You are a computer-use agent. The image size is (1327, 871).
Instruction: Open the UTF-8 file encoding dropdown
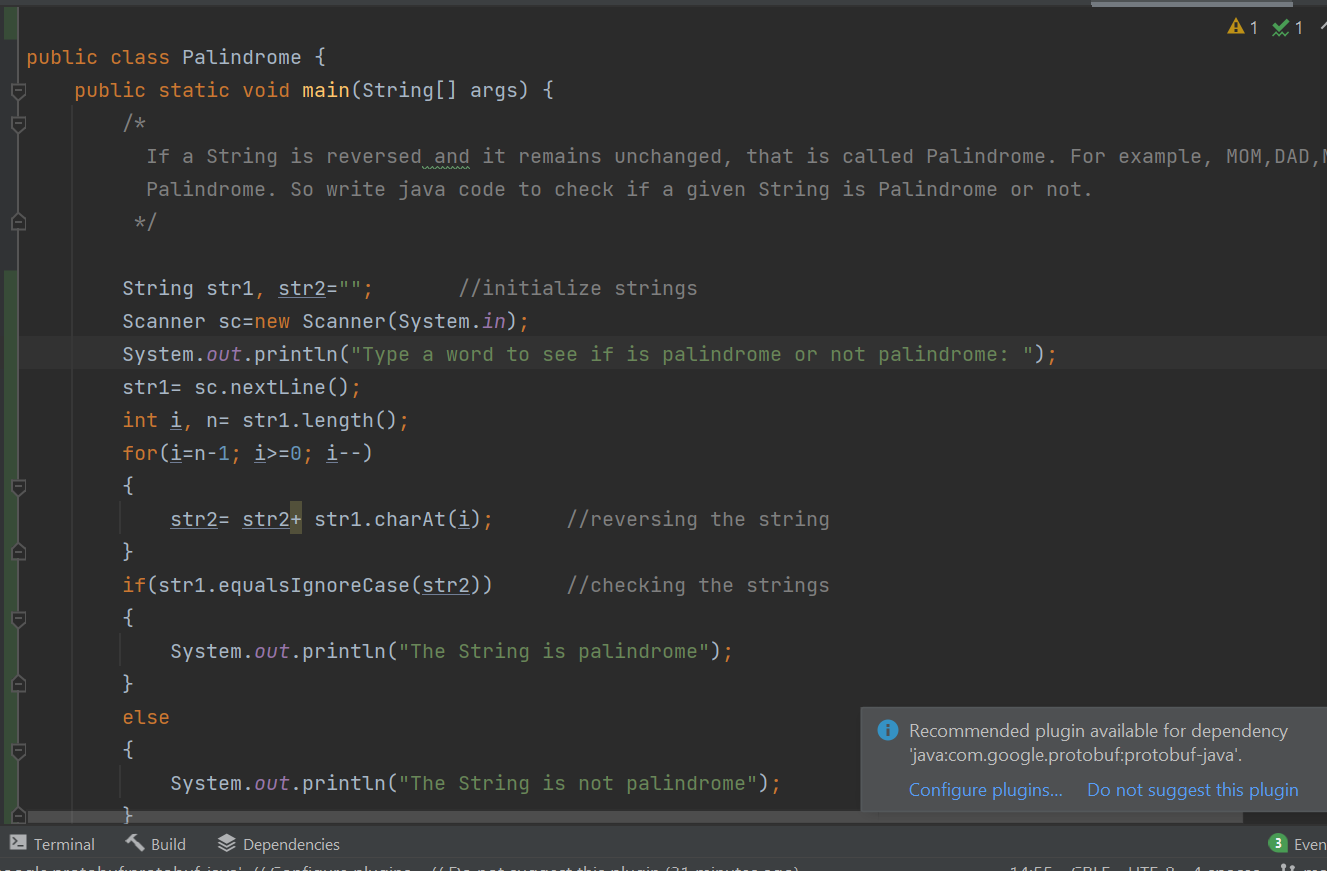(x=1151, y=868)
